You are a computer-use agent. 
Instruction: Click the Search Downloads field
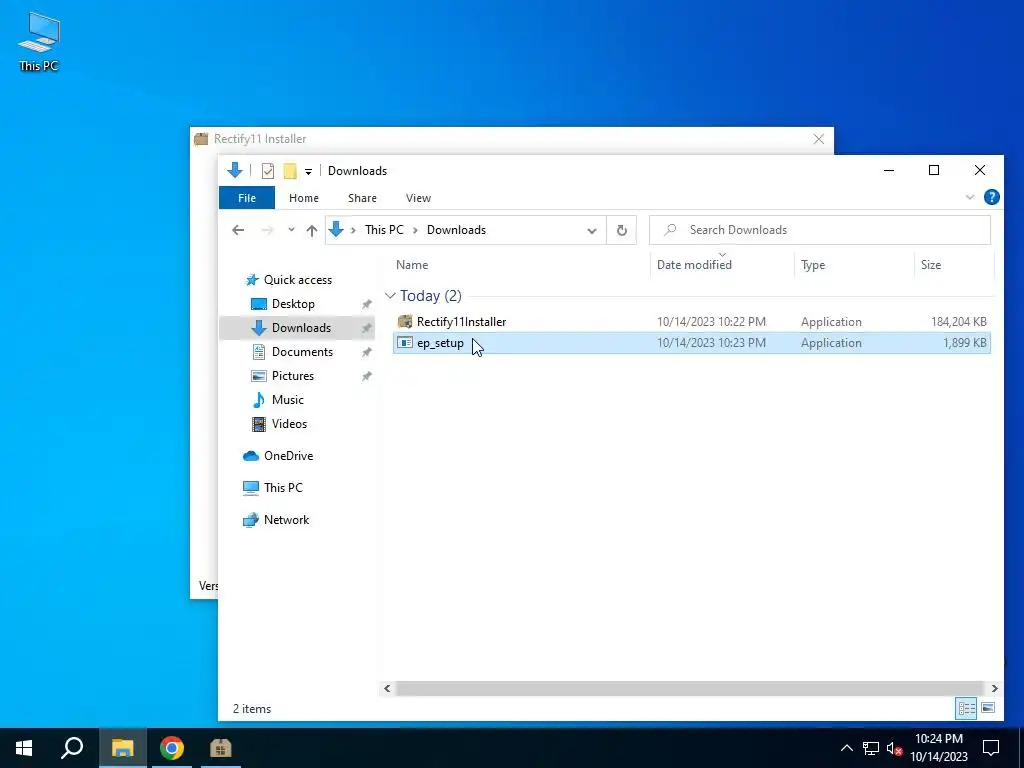[x=820, y=230]
